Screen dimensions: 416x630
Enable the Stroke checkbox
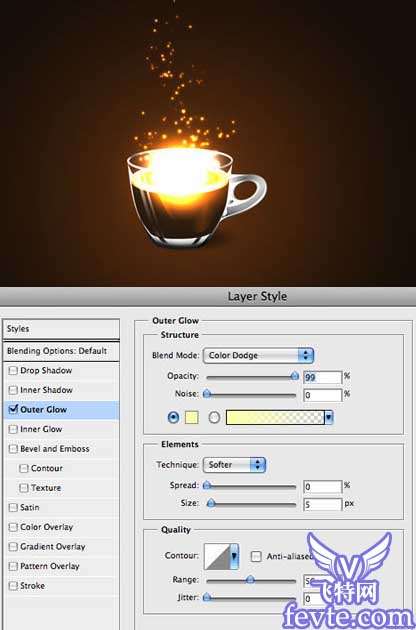13,586
